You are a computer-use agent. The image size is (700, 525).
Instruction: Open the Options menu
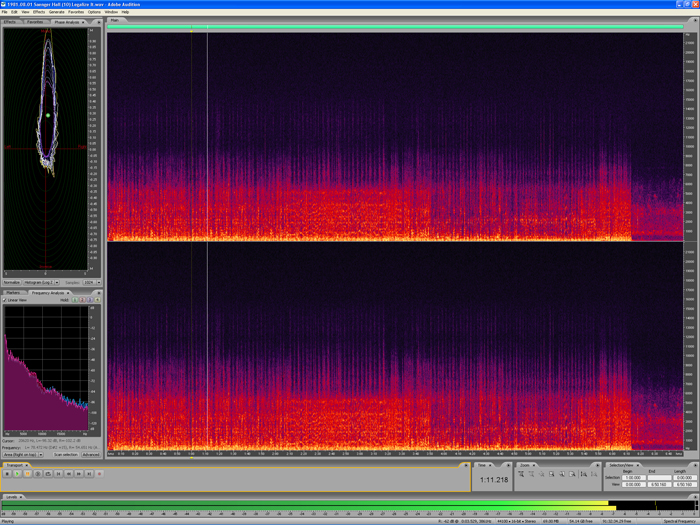94,12
